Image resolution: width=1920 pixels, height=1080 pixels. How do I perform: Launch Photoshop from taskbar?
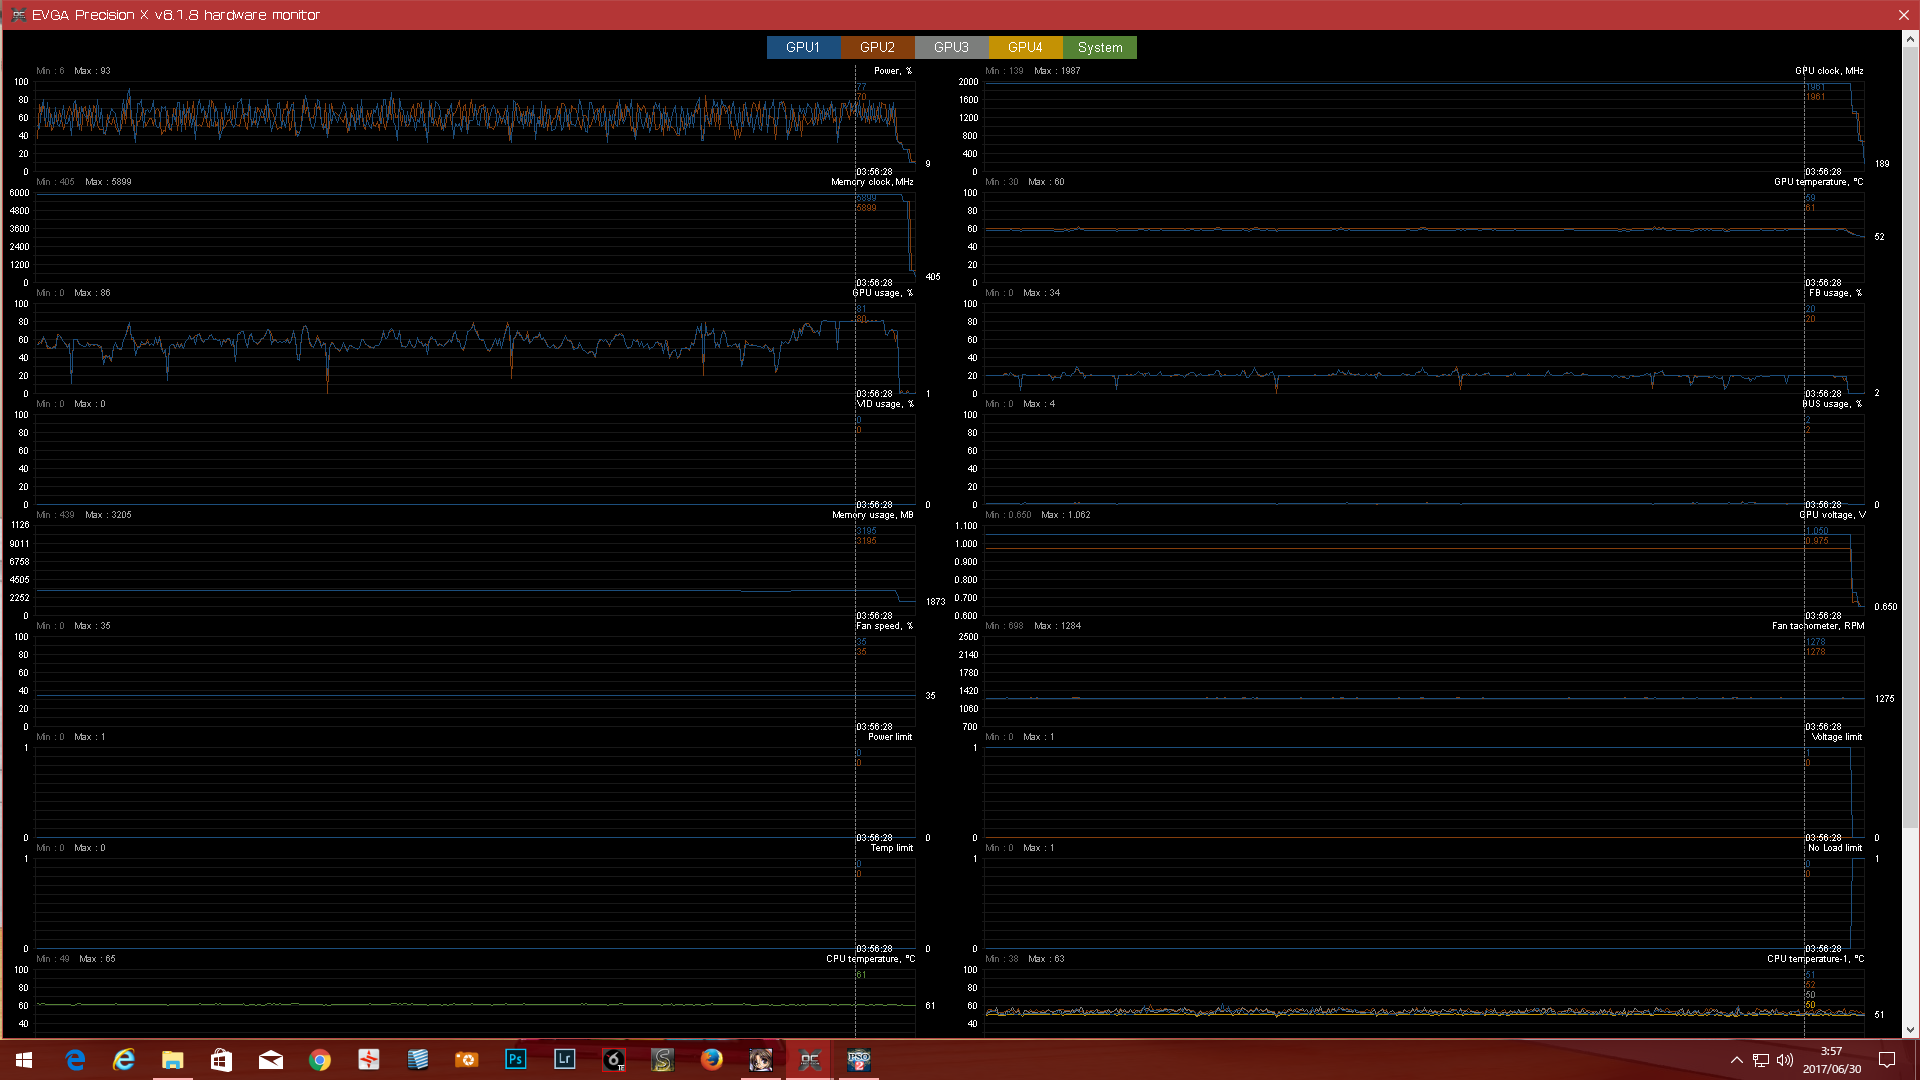coord(515,1059)
